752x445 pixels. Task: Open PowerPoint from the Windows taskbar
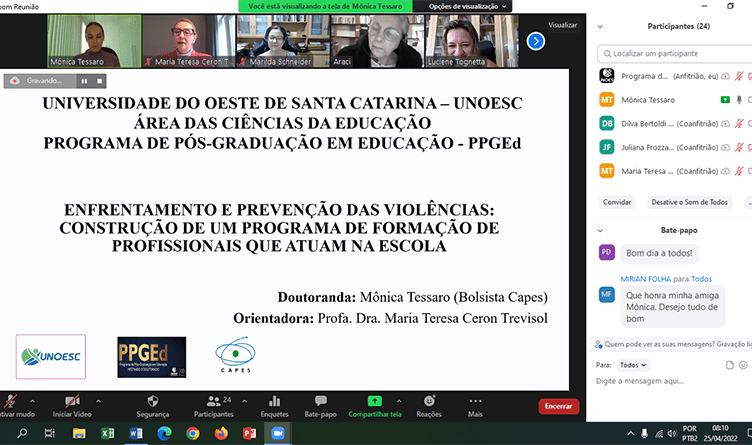(249, 433)
